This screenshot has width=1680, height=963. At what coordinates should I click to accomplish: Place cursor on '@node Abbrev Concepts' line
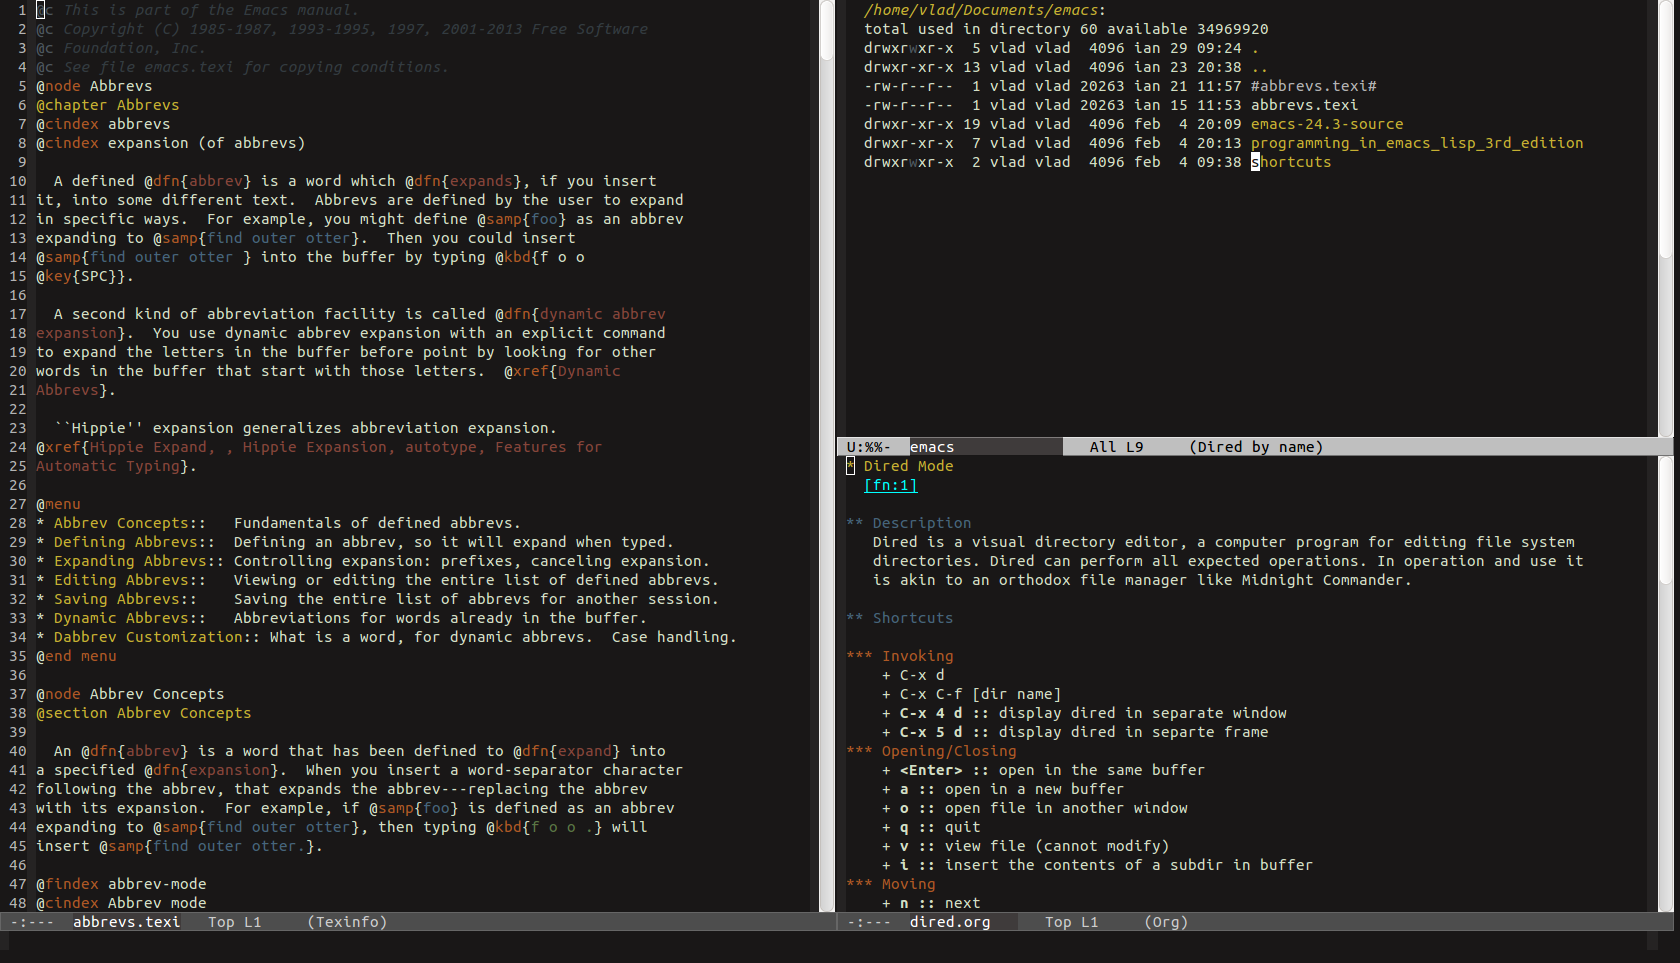click(130, 694)
